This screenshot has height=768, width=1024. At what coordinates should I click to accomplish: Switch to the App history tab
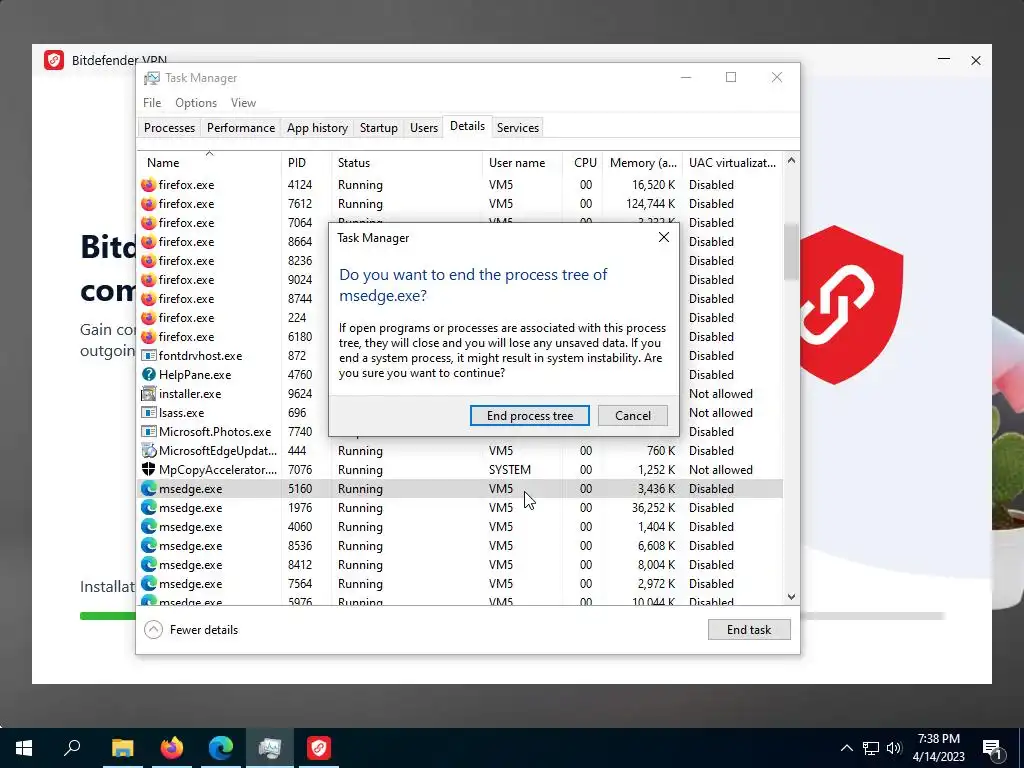[317, 127]
